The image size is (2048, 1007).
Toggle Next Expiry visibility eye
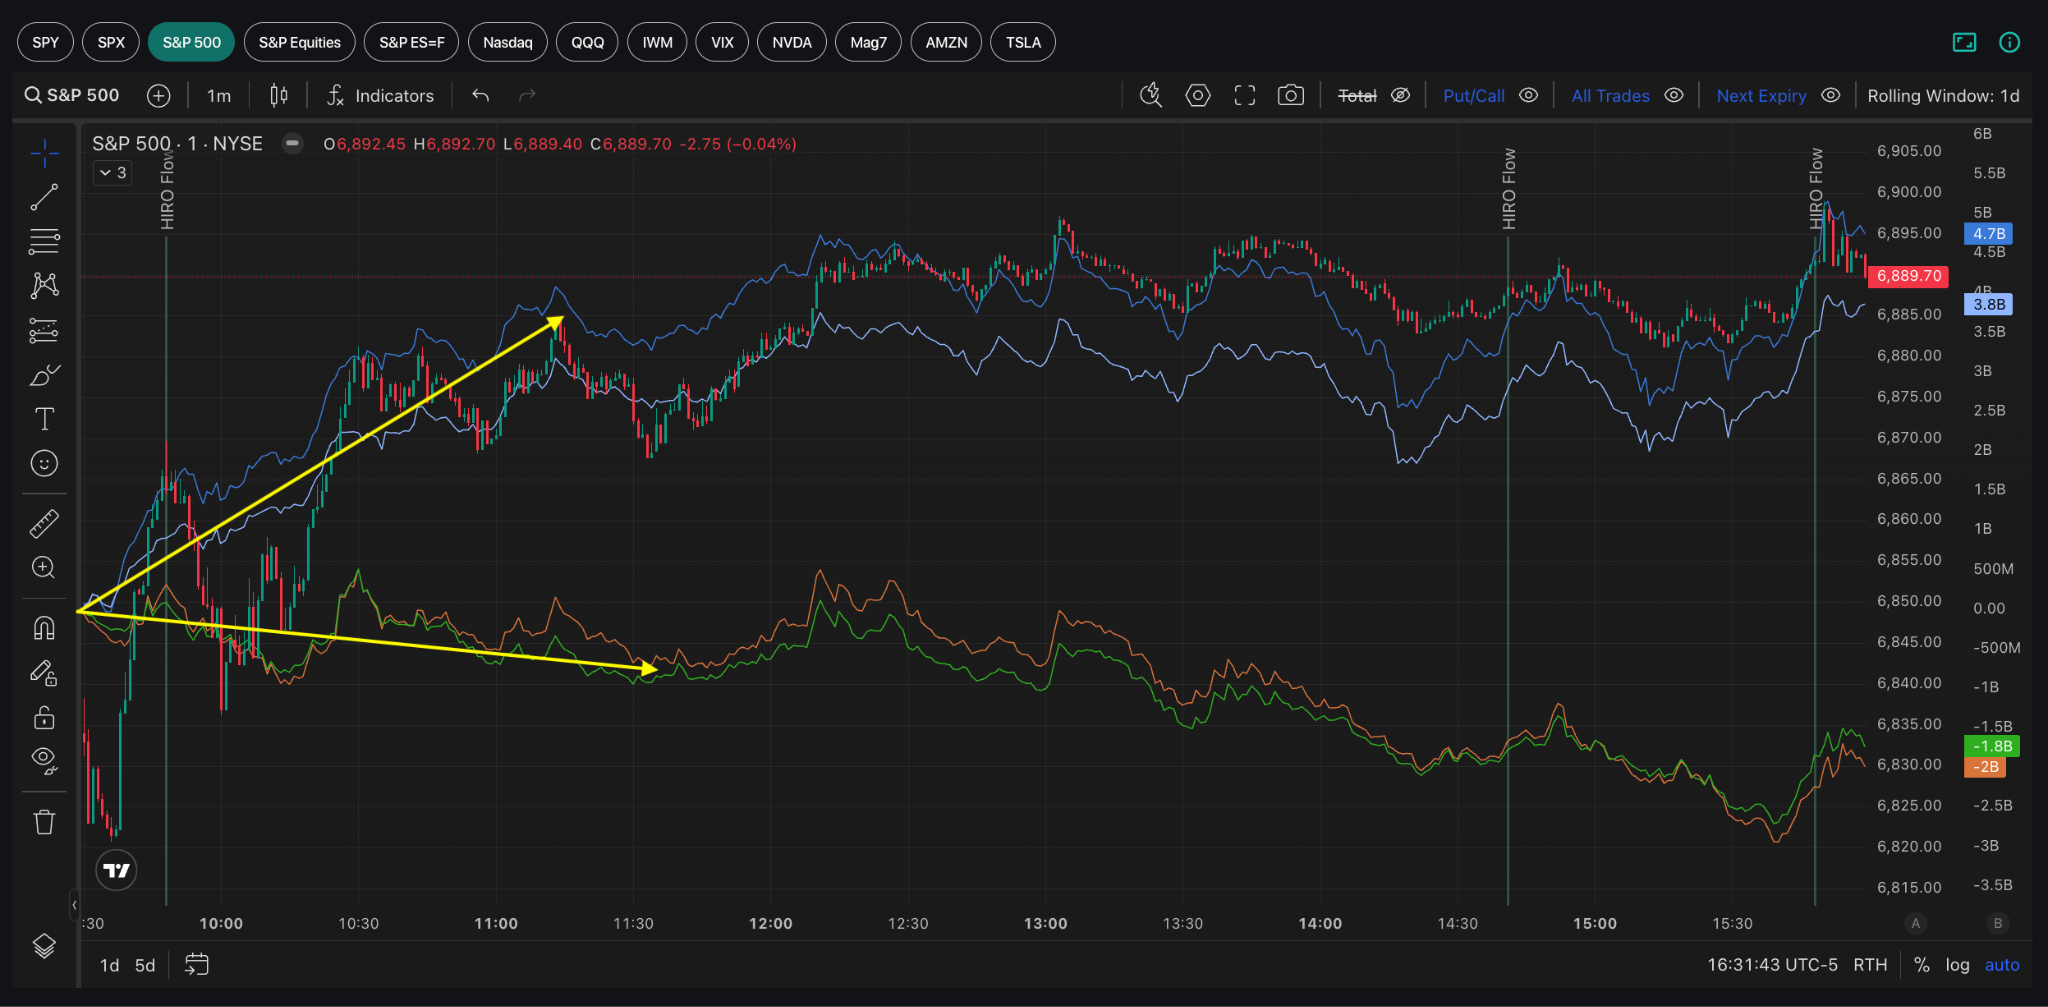coord(1831,96)
